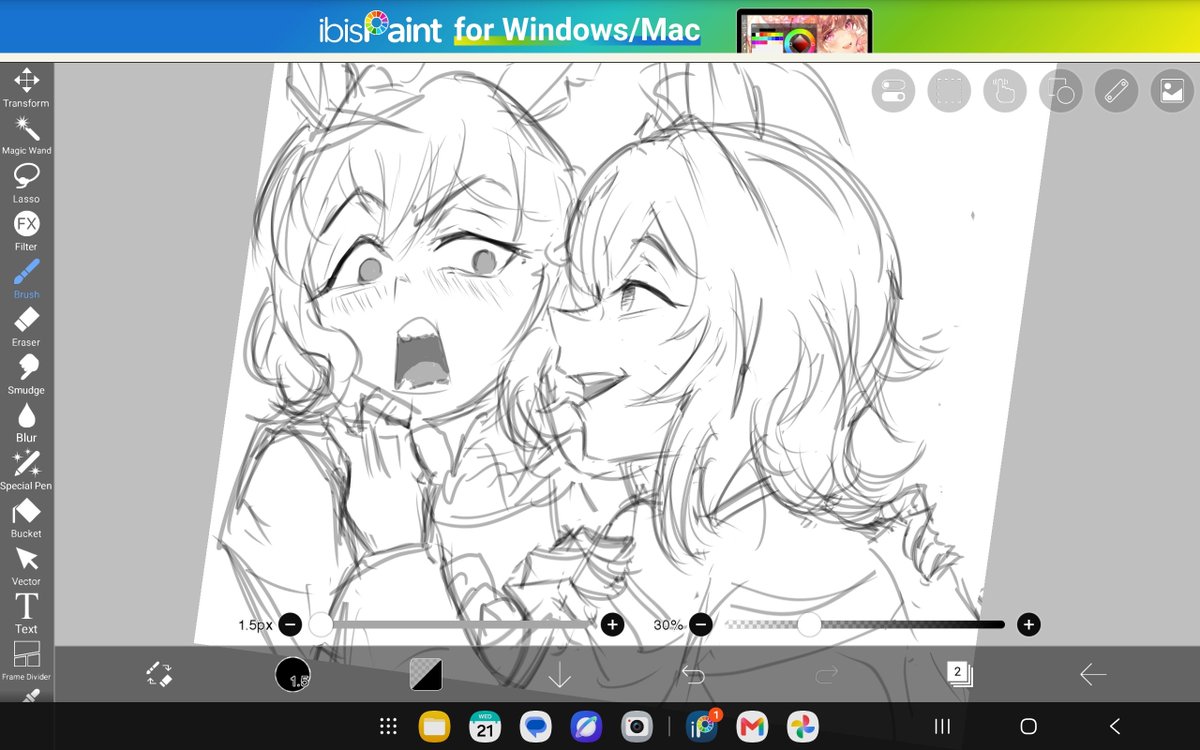Viewport: 1200px width, 750px height.
Task: Select the Smudge tool
Action: point(26,375)
